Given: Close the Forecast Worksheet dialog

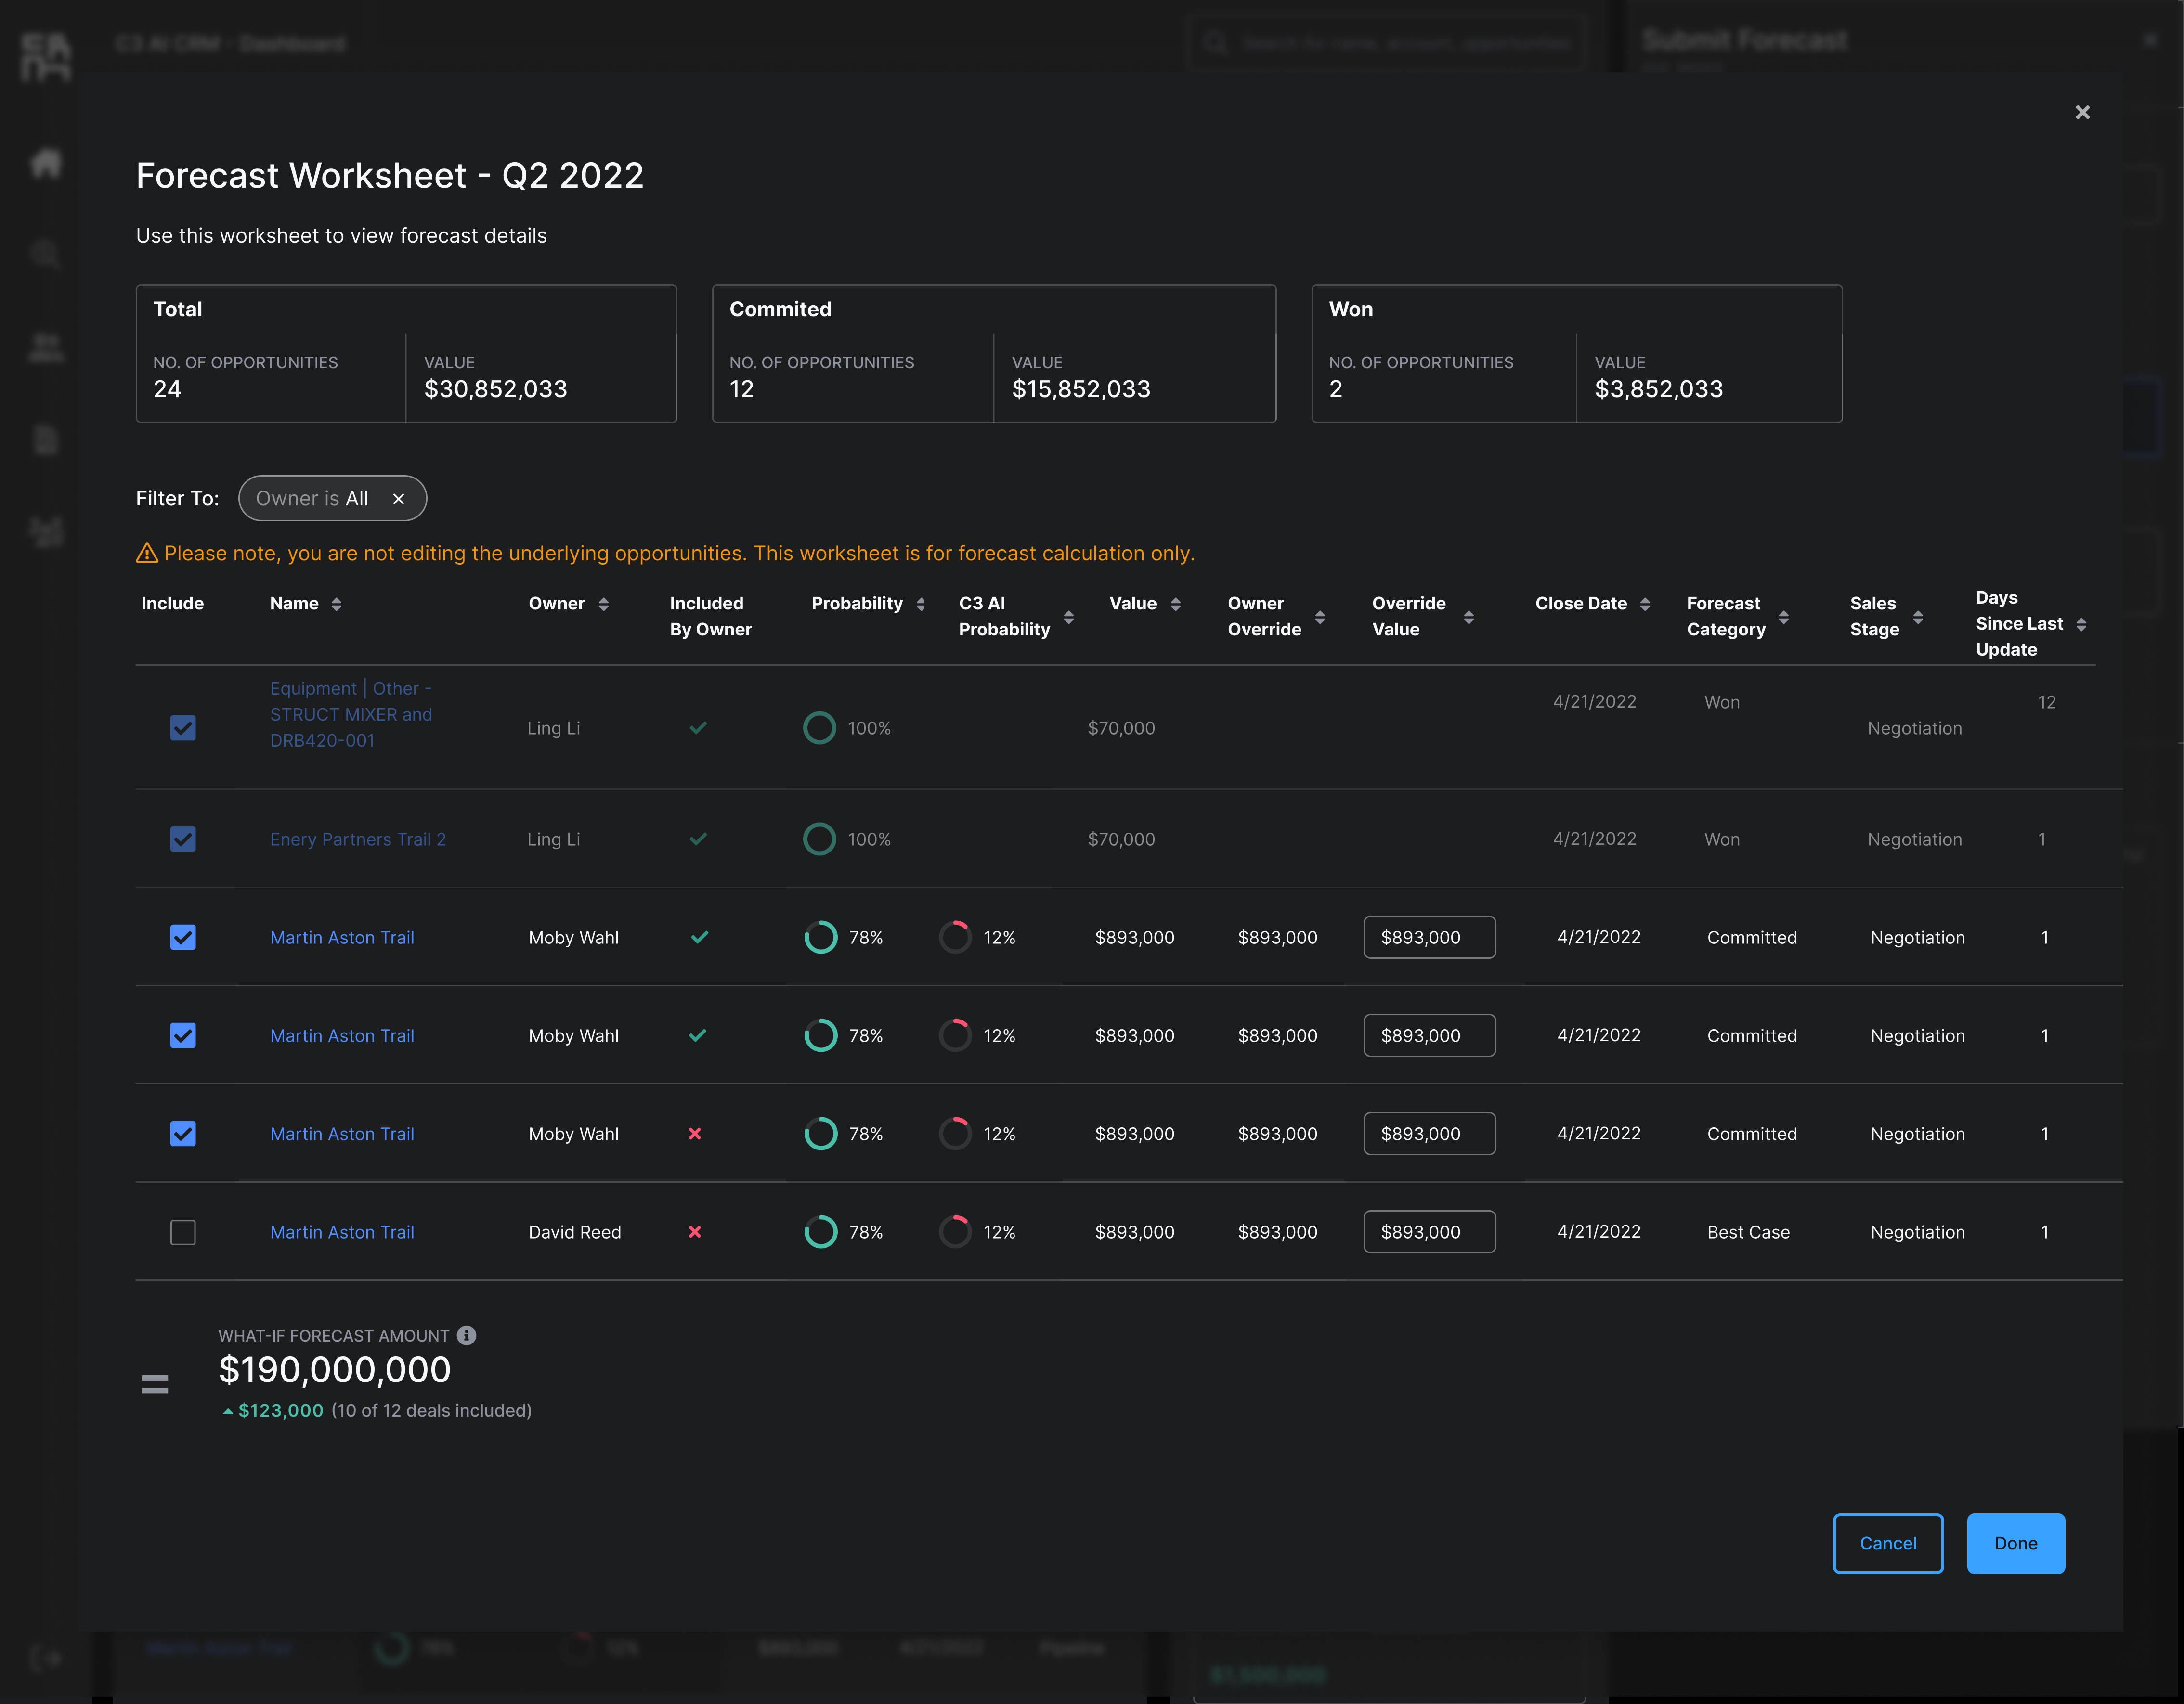Looking at the screenshot, I should coord(2082,112).
